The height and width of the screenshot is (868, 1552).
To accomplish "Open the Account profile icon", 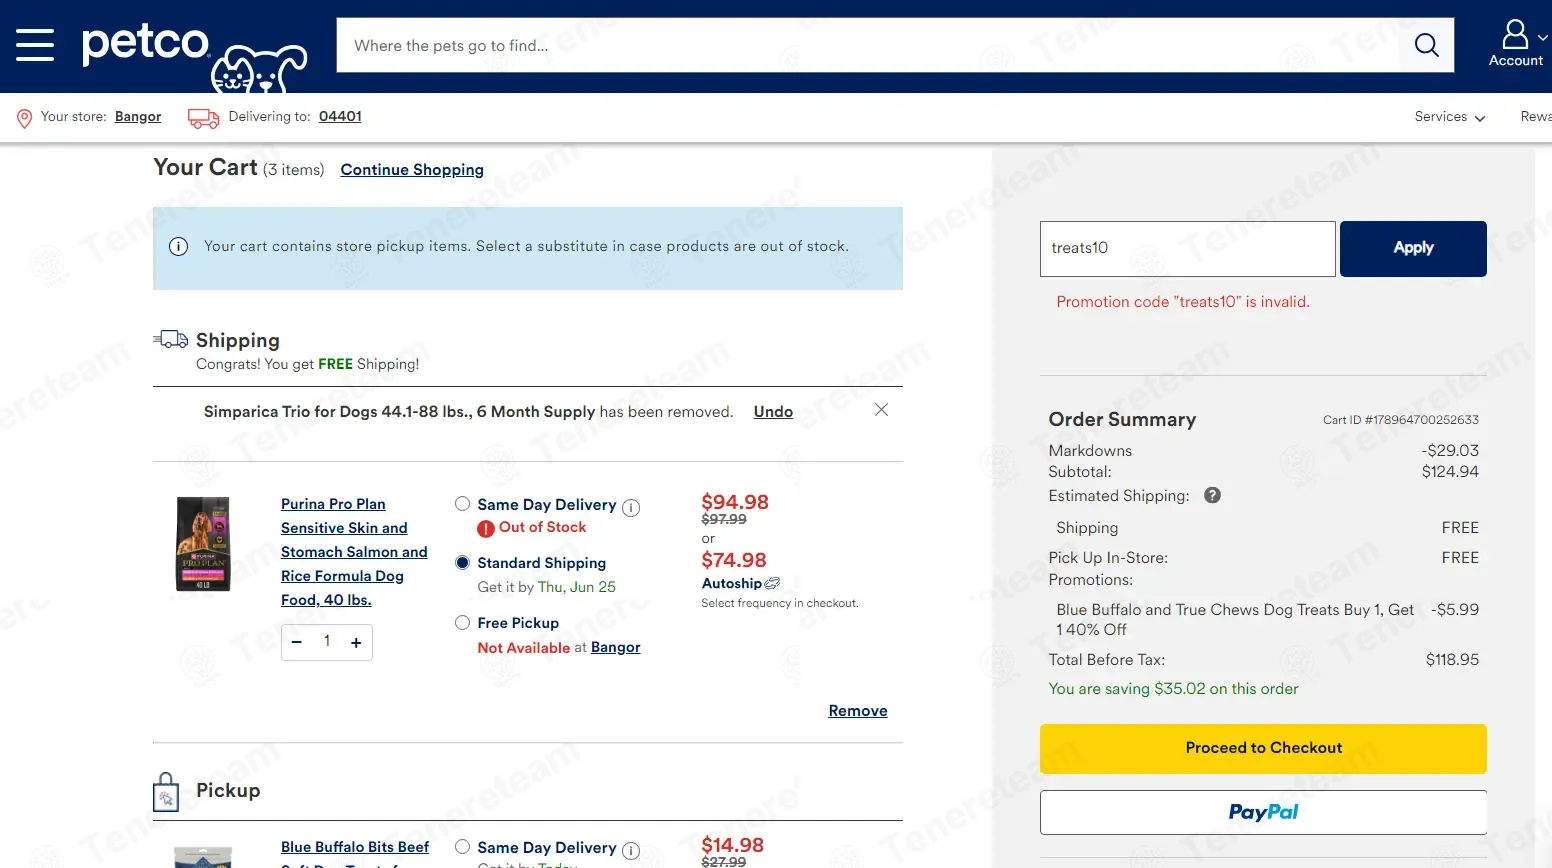I will (x=1515, y=35).
